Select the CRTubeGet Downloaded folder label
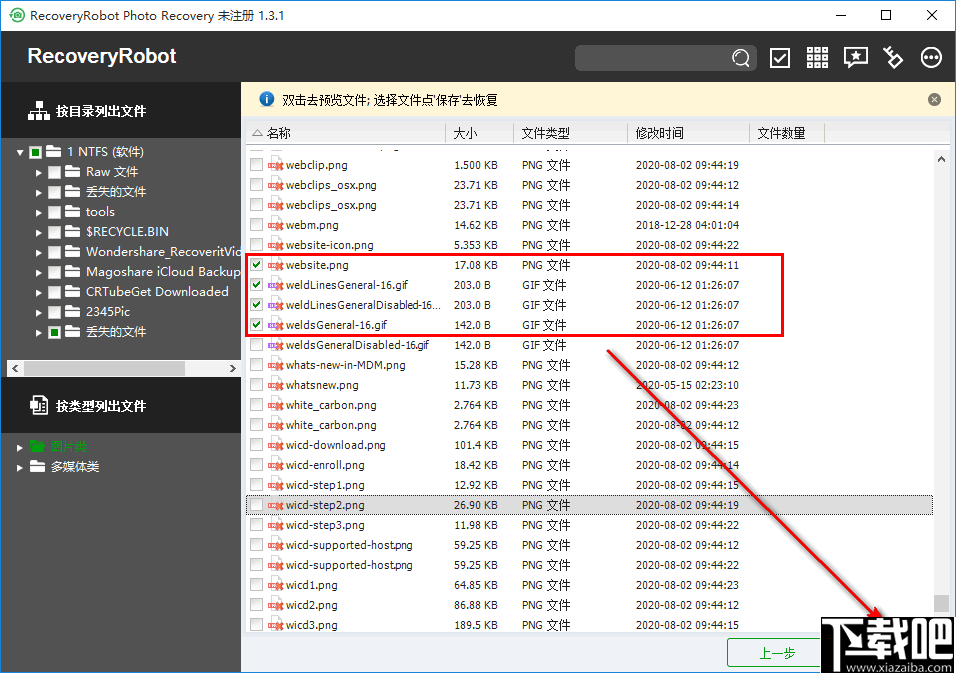This screenshot has height=673, width=956. 157,291
